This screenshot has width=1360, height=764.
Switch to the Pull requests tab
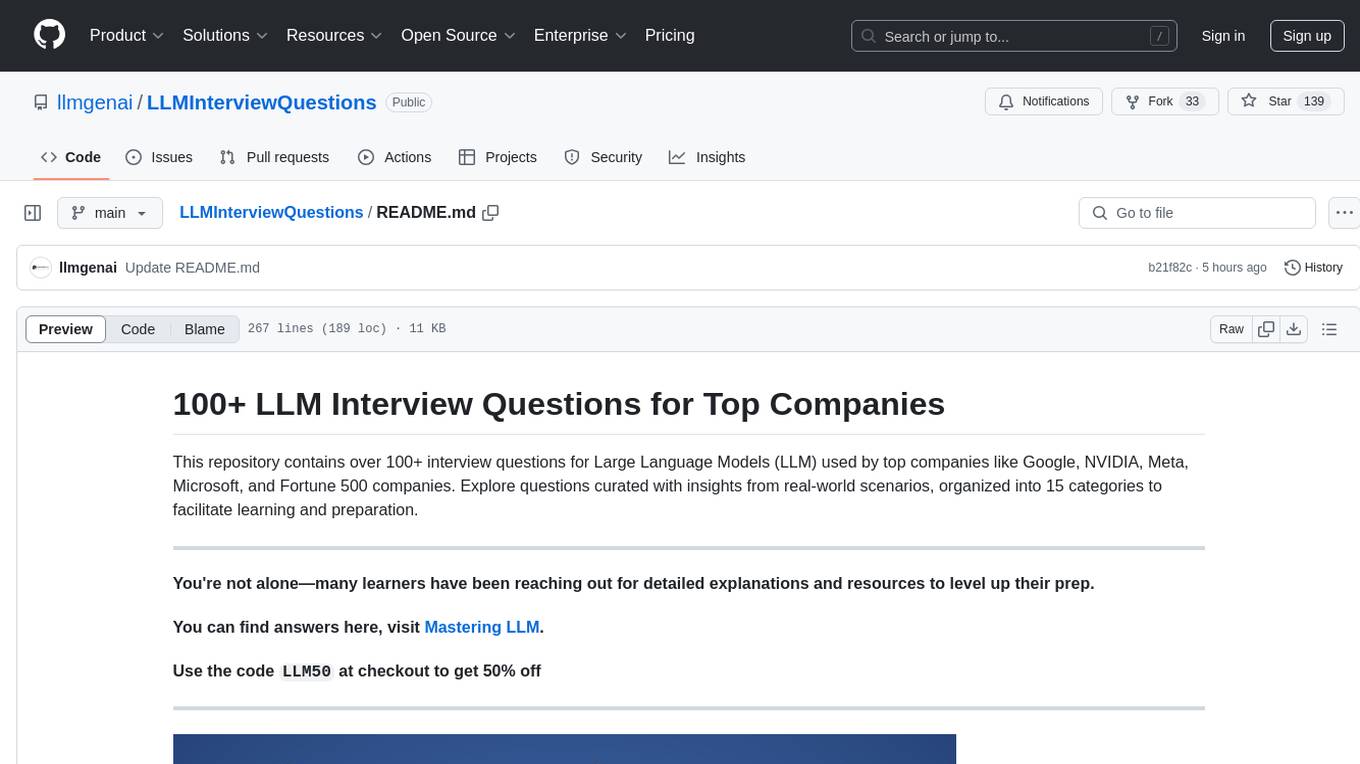point(274,157)
